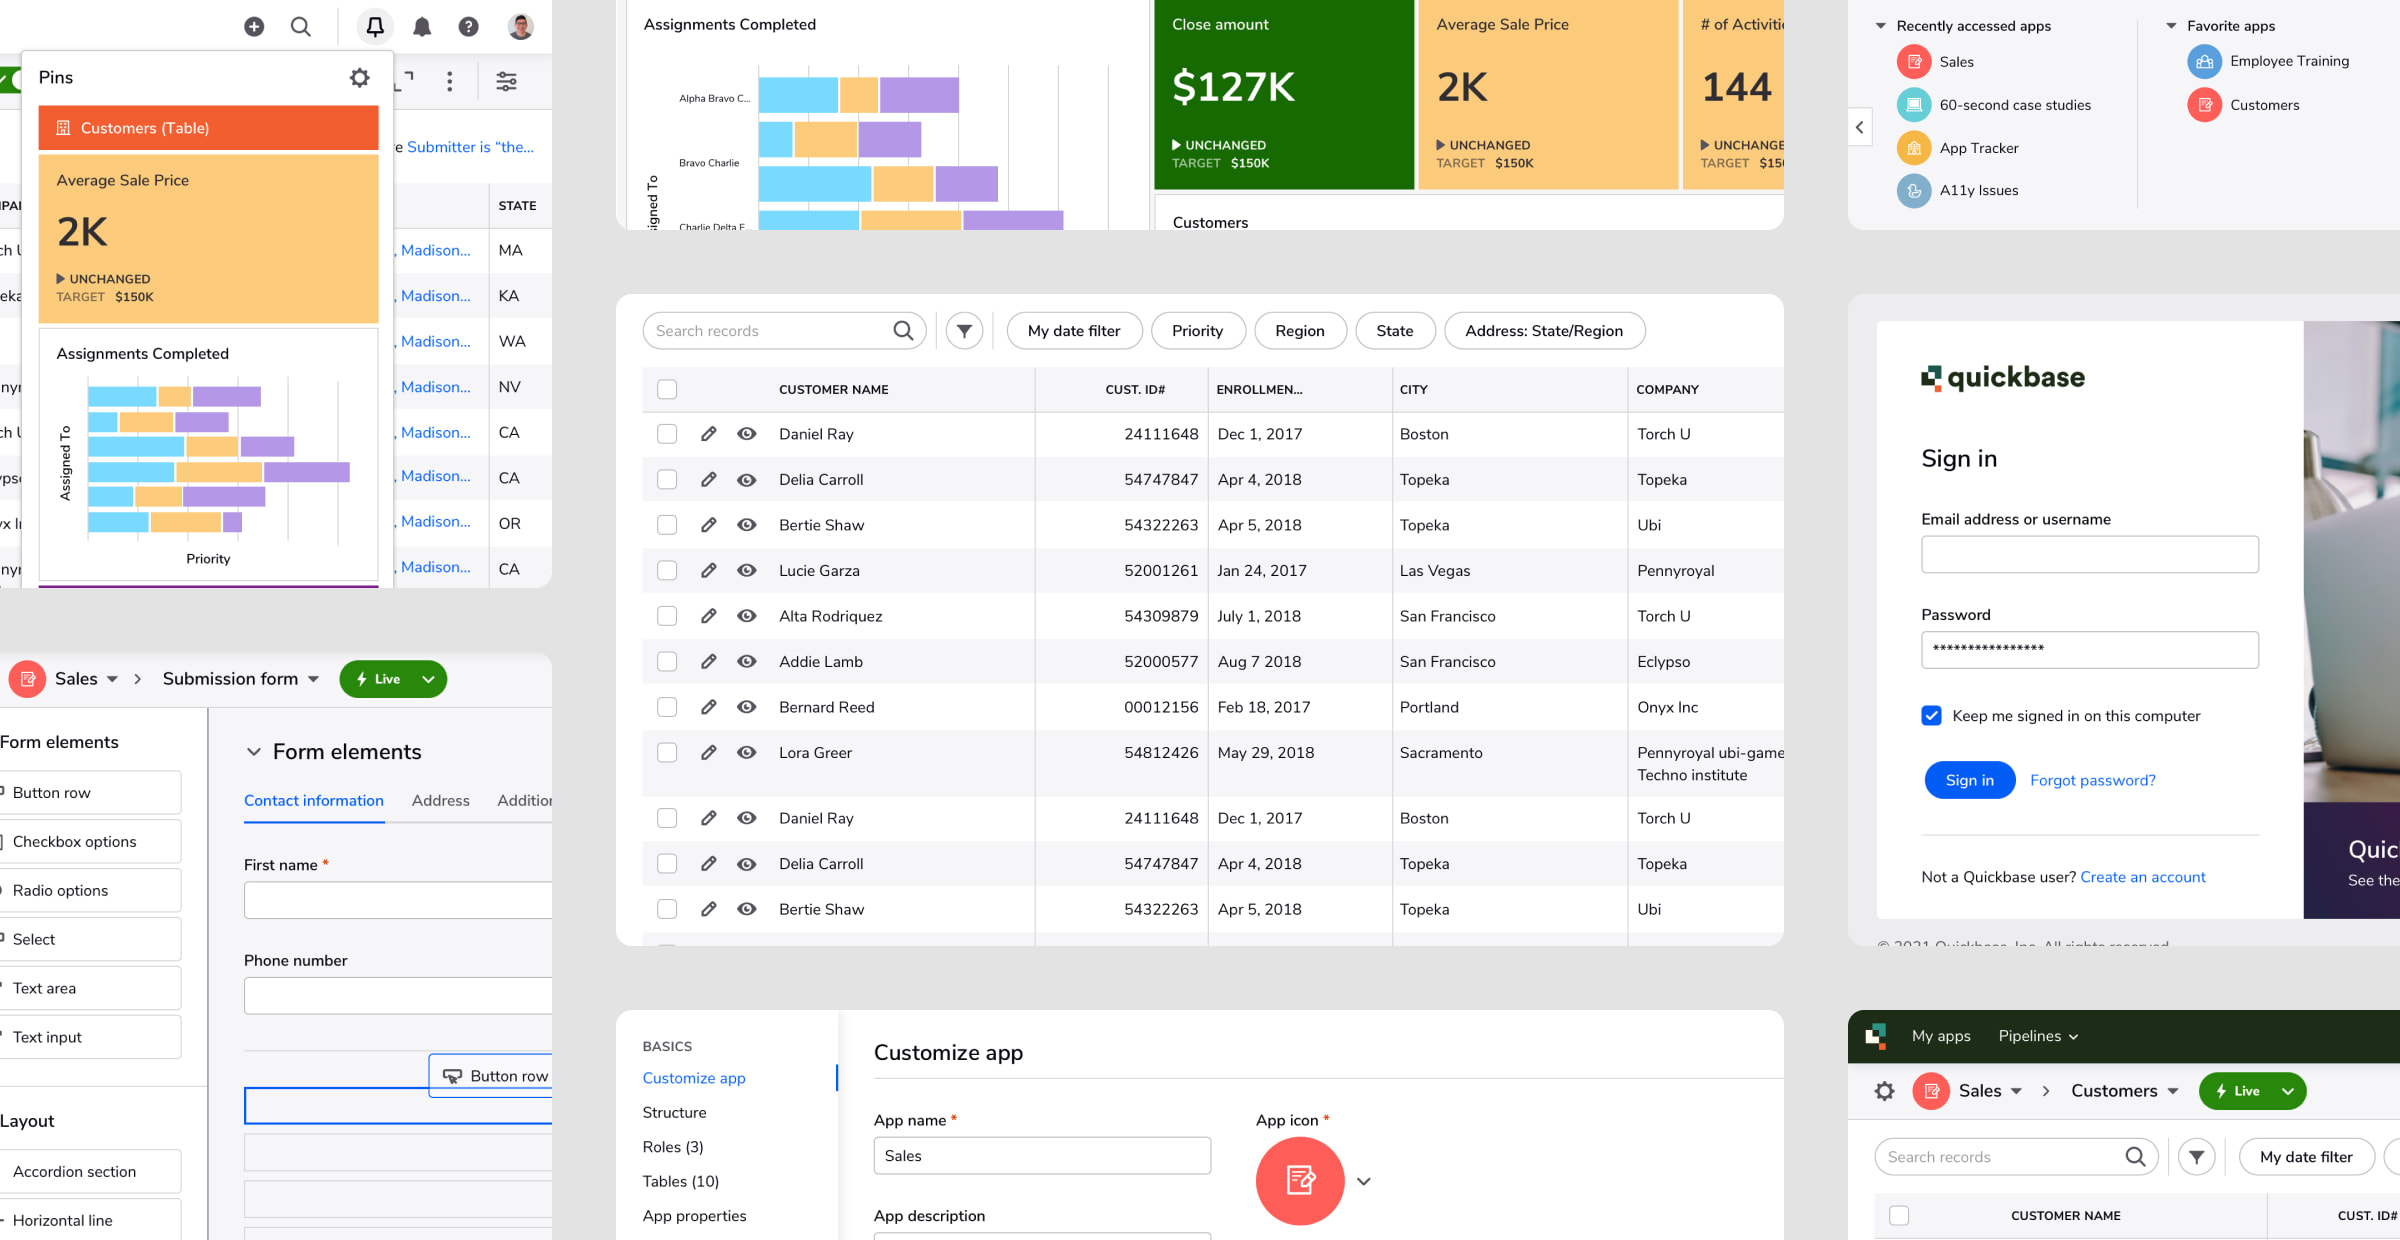Click the help question mark icon

pos(467,27)
